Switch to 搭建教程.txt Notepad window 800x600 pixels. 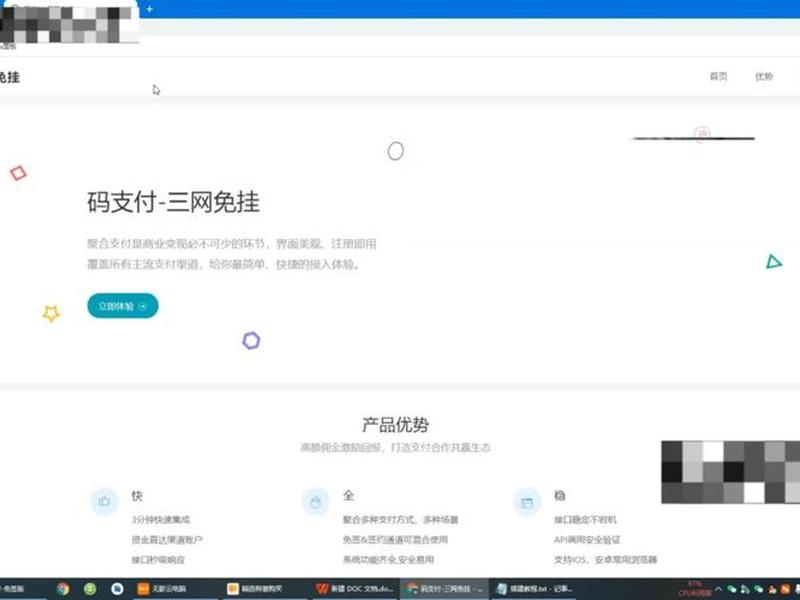535,589
